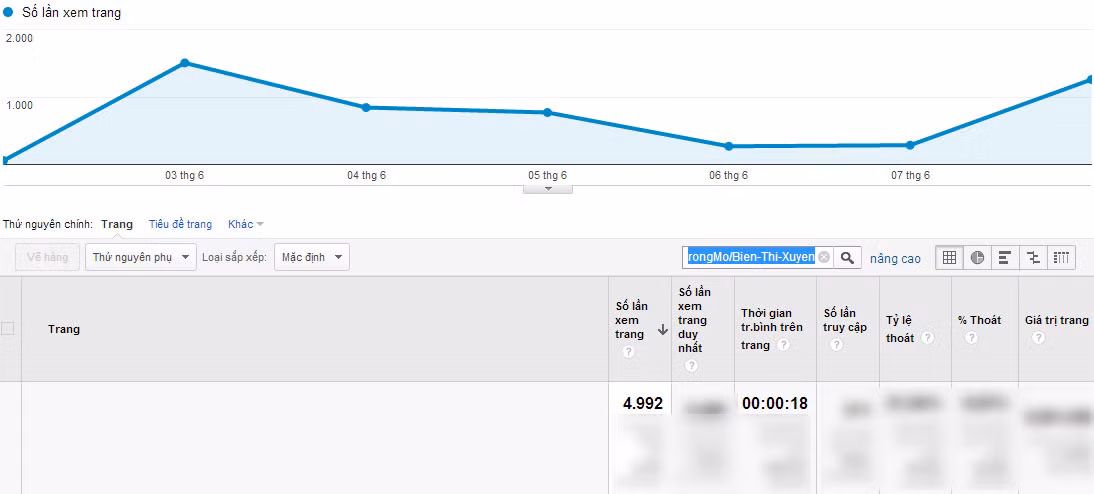
Task: Sort by Tỷ lệ thoát column
Action: 901,329
